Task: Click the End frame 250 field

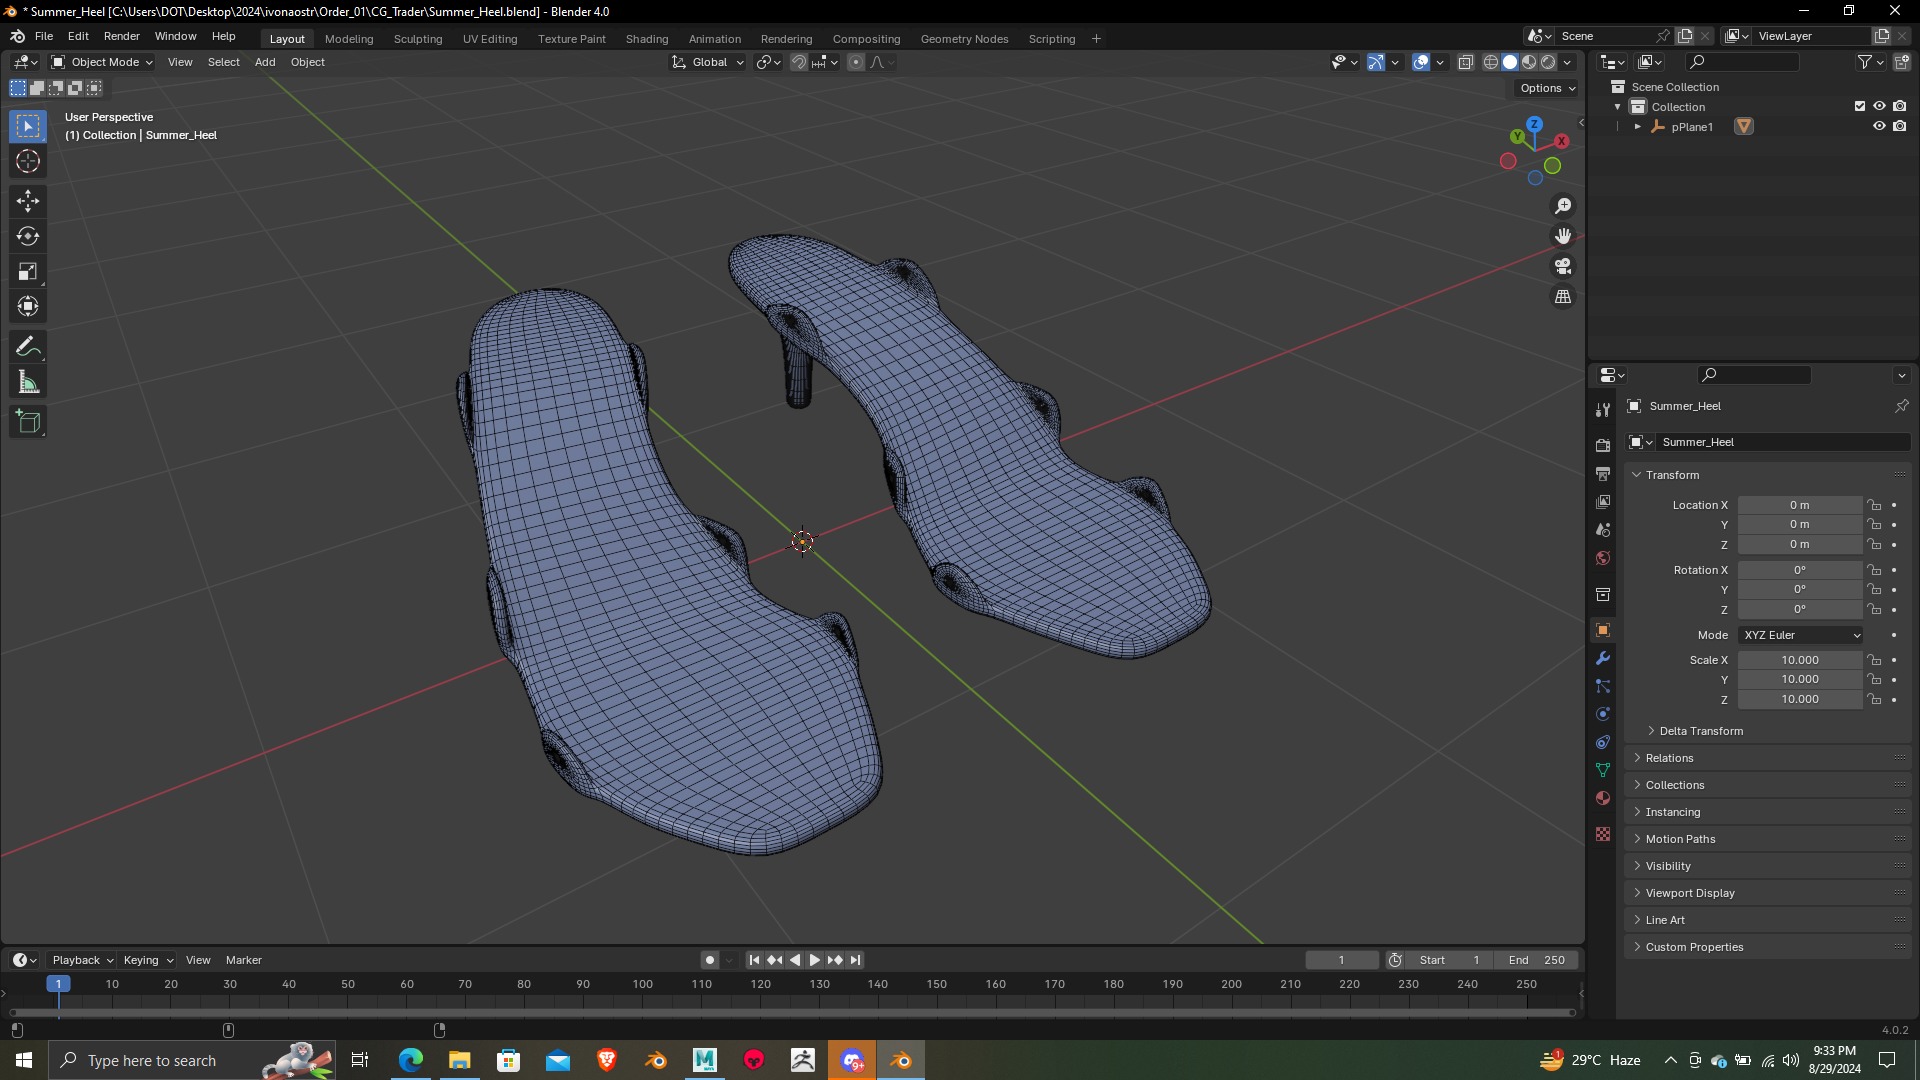Action: click(x=1537, y=960)
